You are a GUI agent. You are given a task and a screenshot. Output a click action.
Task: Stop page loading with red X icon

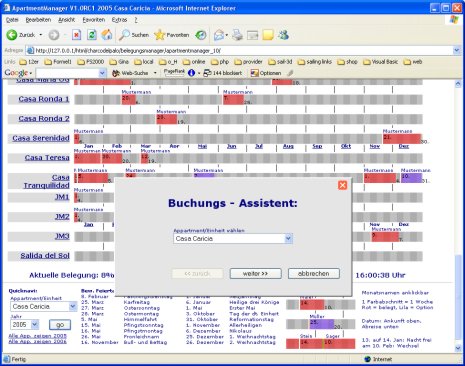(x=77, y=35)
